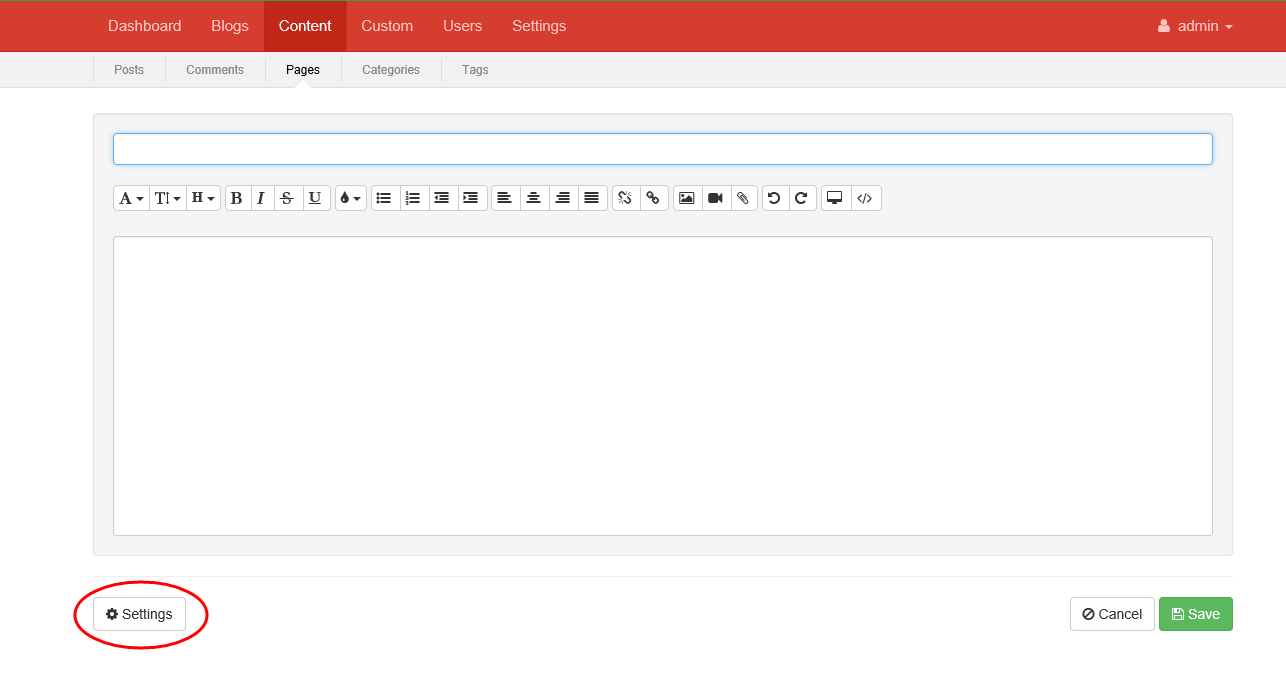This screenshot has height=682, width=1286.
Task: Open the Dashboard menu item
Action: click(144, 26)
